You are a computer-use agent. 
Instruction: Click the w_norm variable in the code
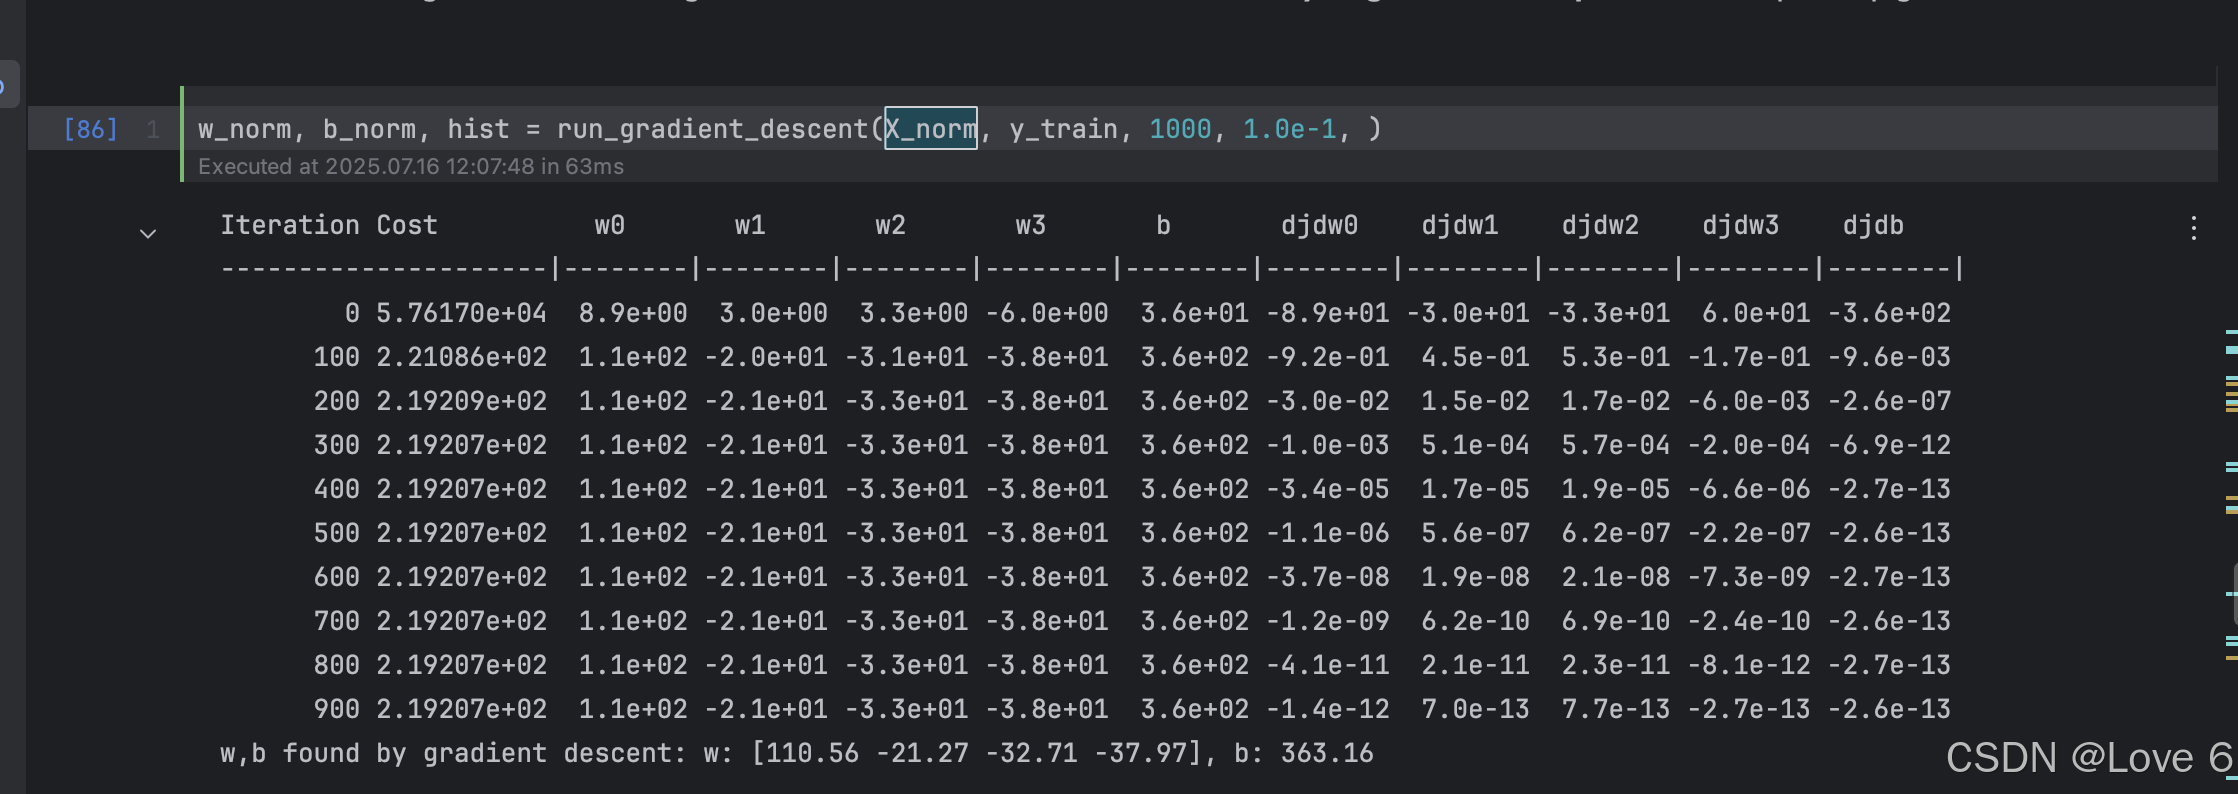244,129
